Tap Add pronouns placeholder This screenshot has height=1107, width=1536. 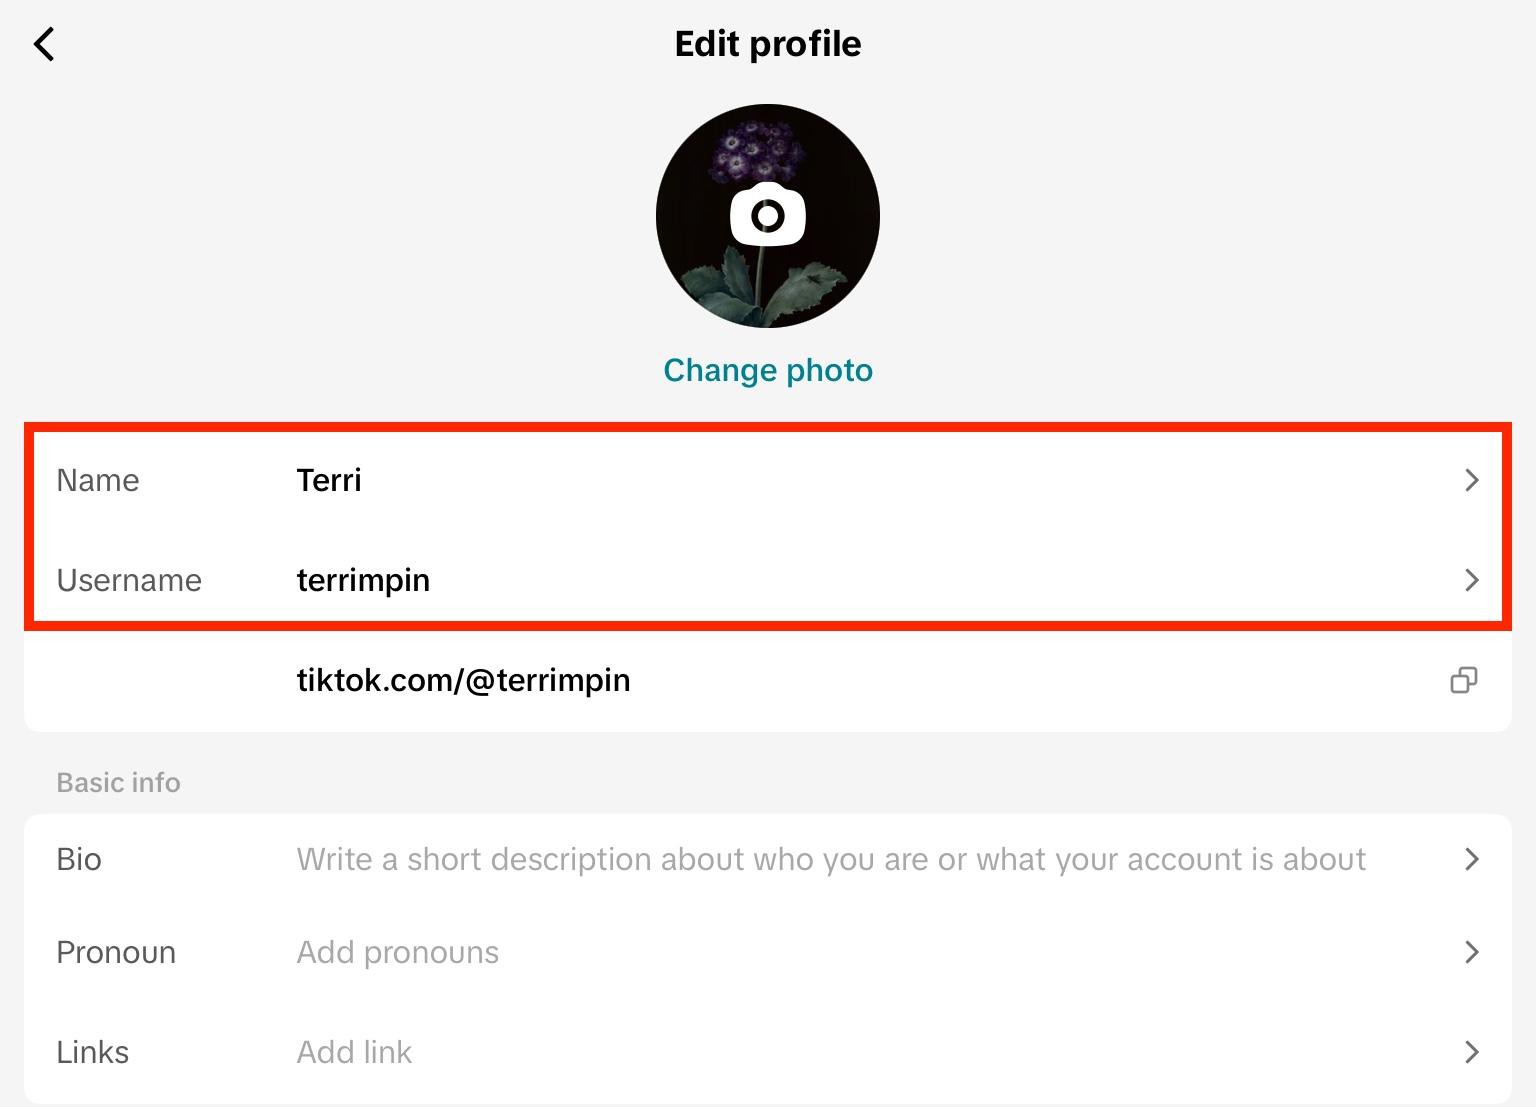[397, 952]
